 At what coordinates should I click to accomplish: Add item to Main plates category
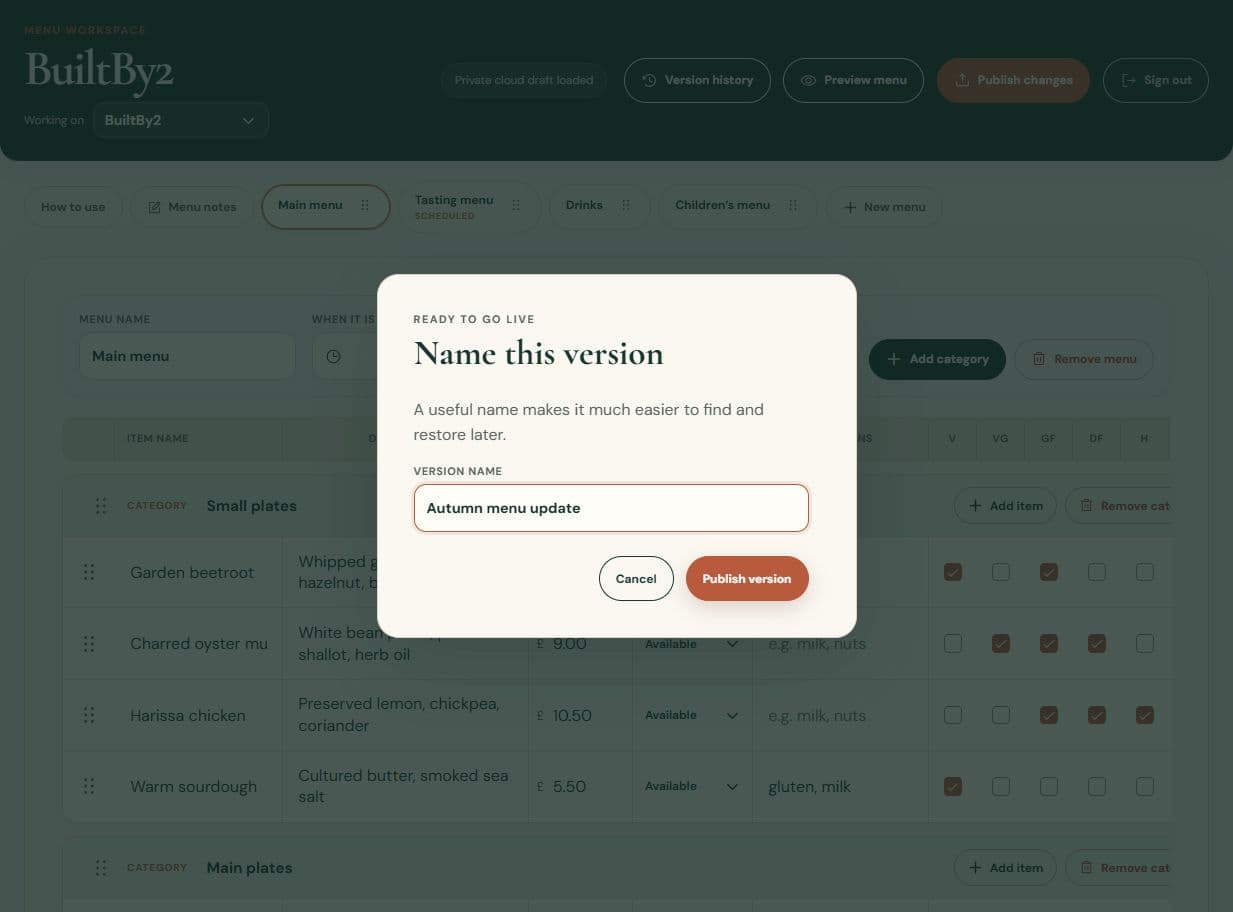[1005, 868]
